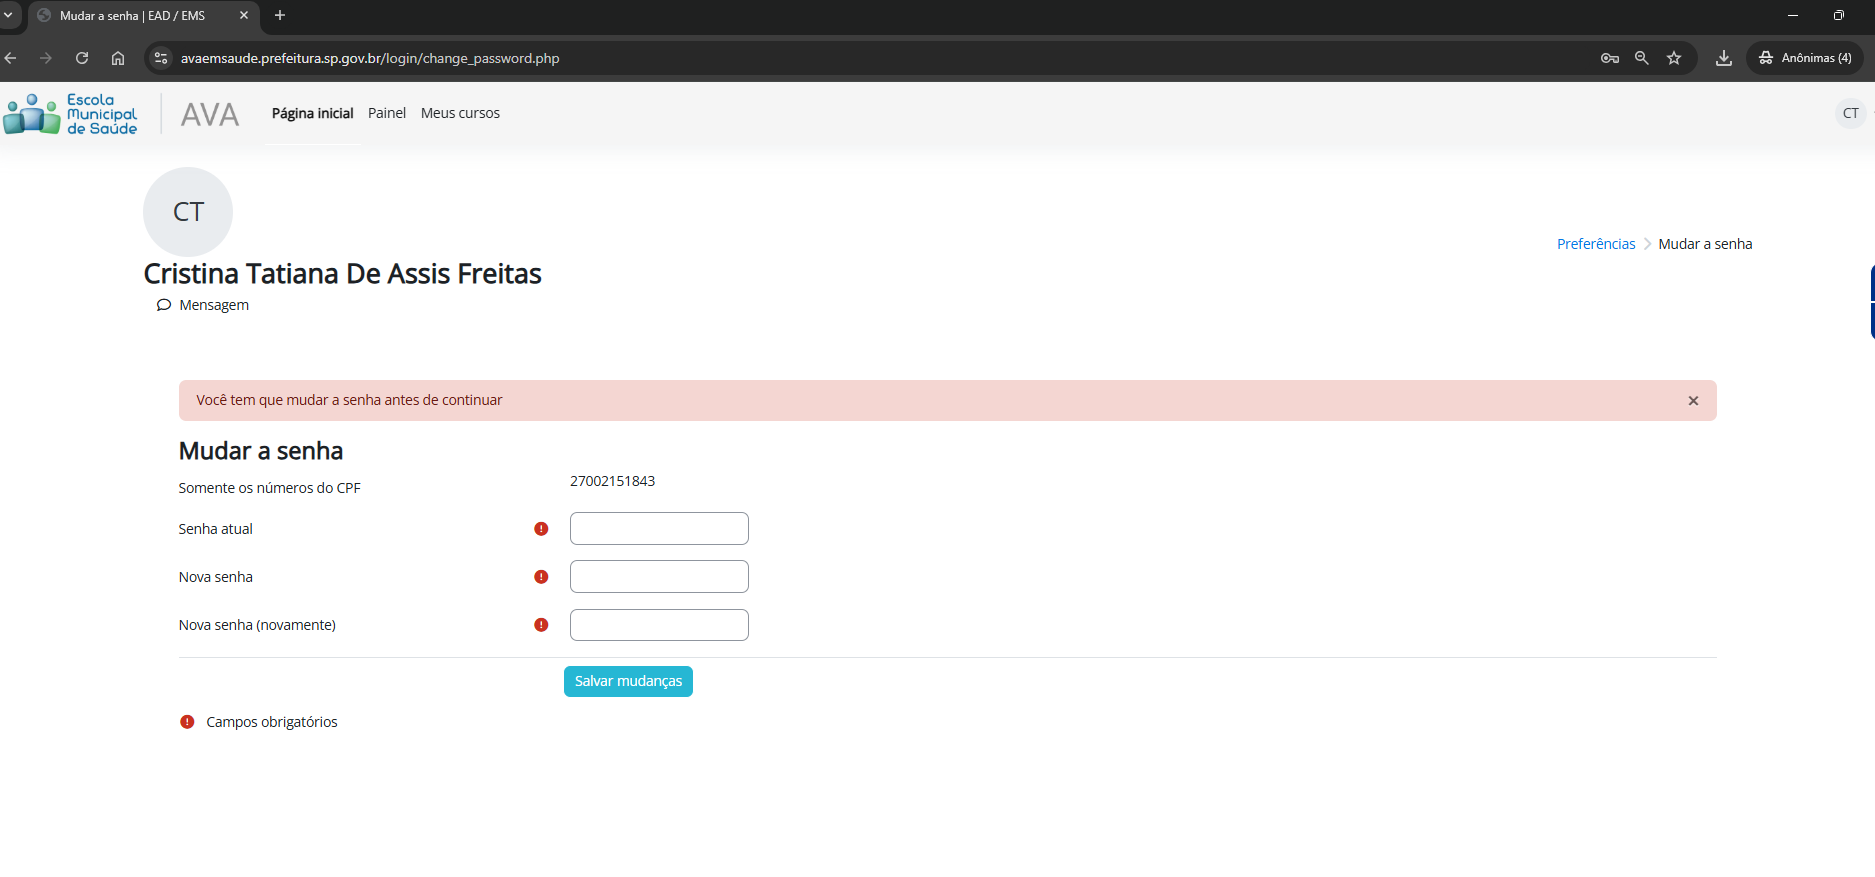Click the Preferências breadcrumb link
The height and width of the screenshot is (877, 1875).
point(1596,244)
